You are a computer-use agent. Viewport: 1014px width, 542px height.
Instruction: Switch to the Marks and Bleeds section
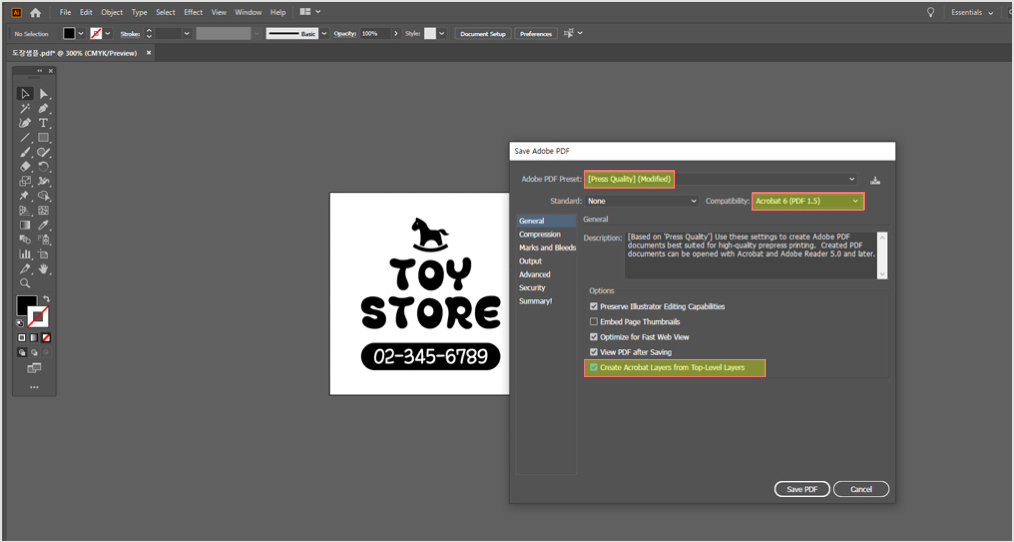546,248
